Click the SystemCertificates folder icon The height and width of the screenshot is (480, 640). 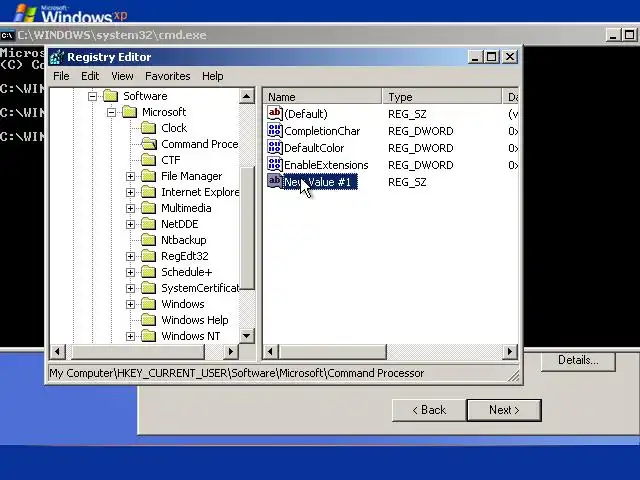click(149, 288)
